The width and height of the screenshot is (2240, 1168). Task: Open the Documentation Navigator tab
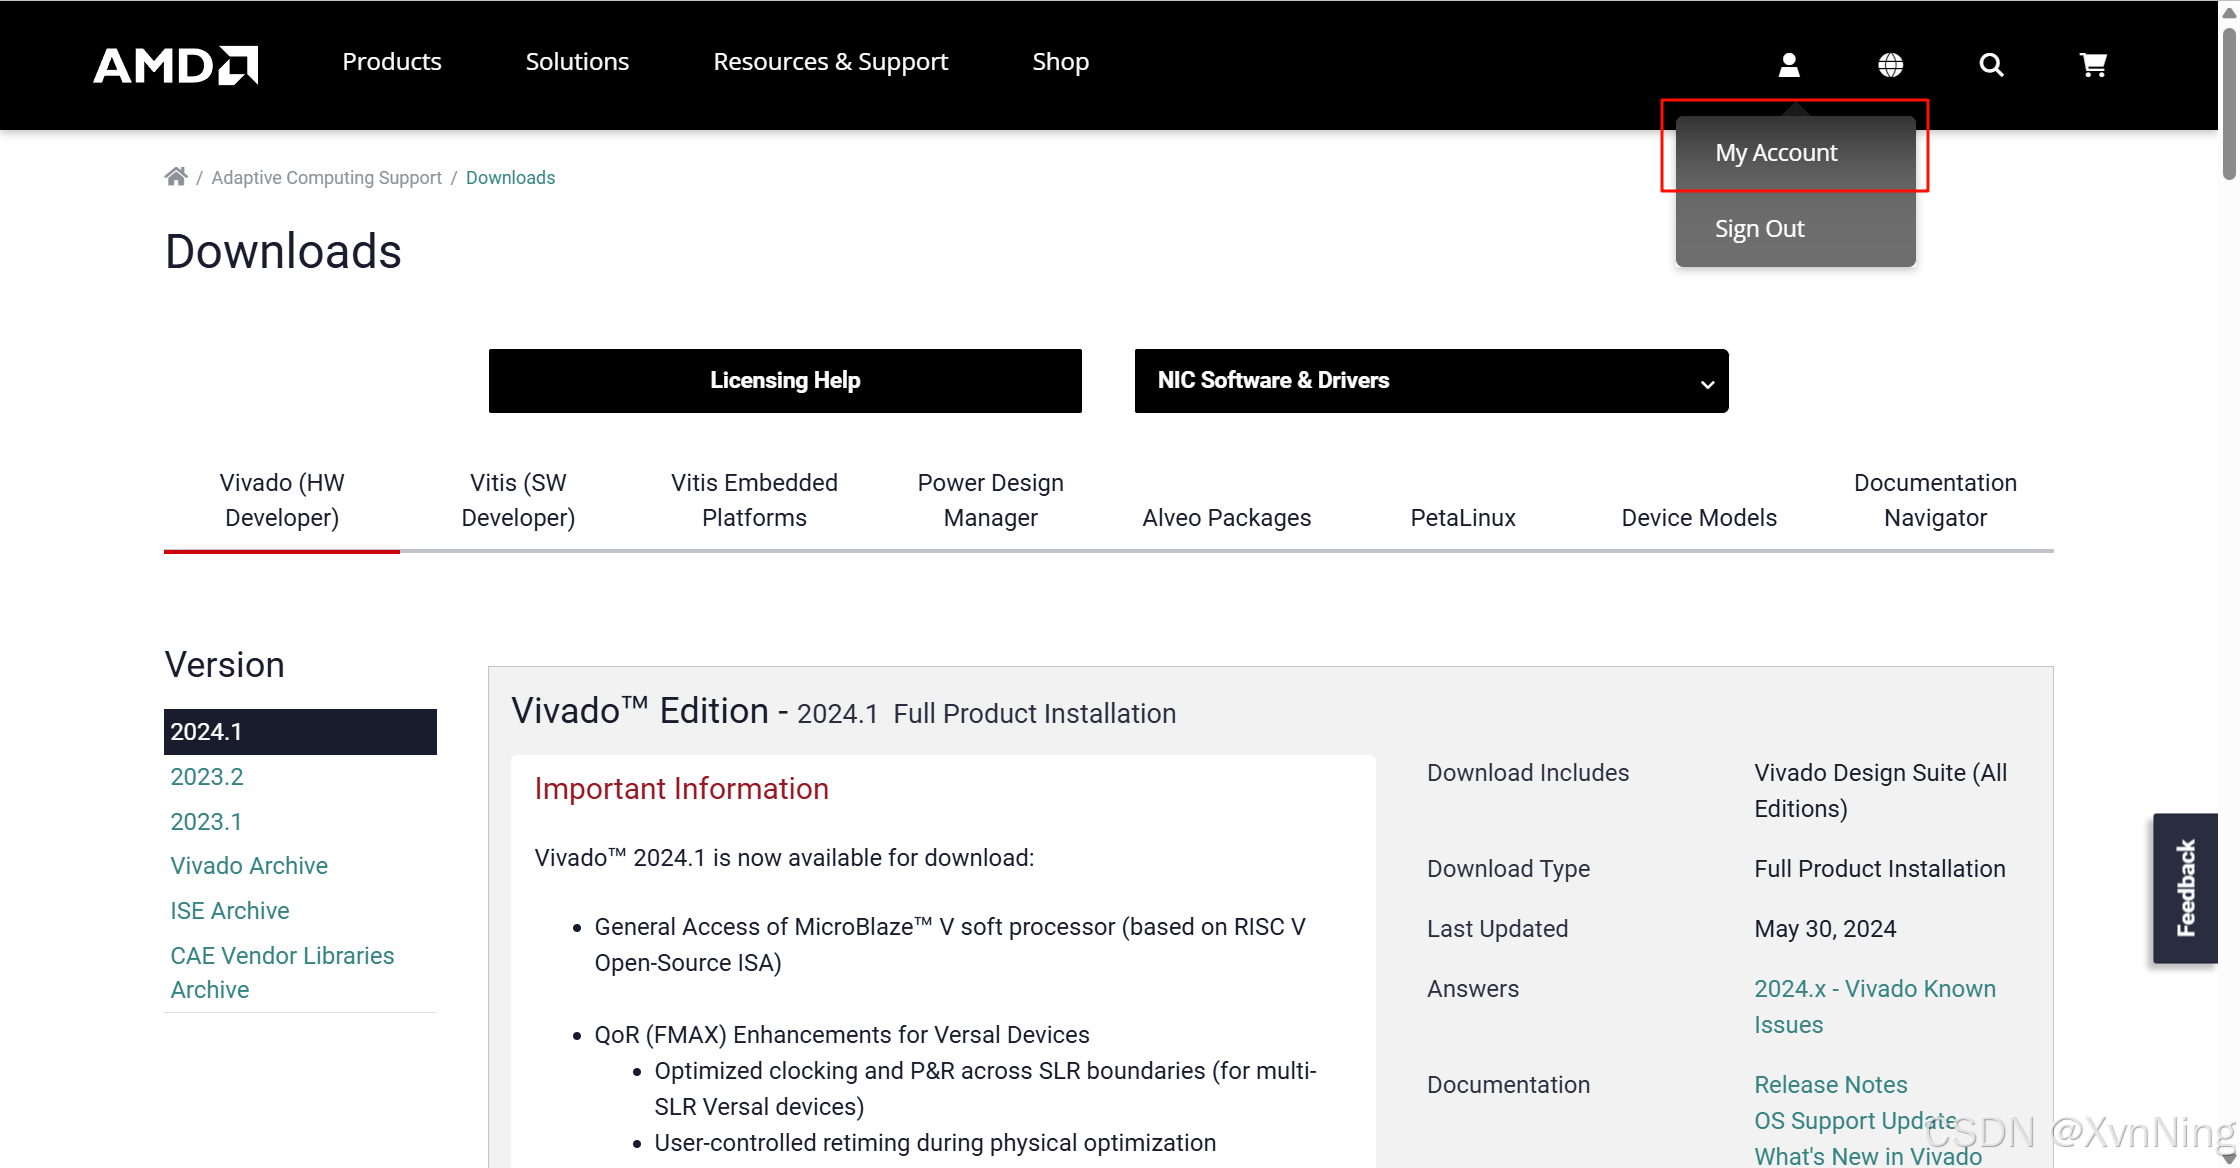click(1934, 500)
